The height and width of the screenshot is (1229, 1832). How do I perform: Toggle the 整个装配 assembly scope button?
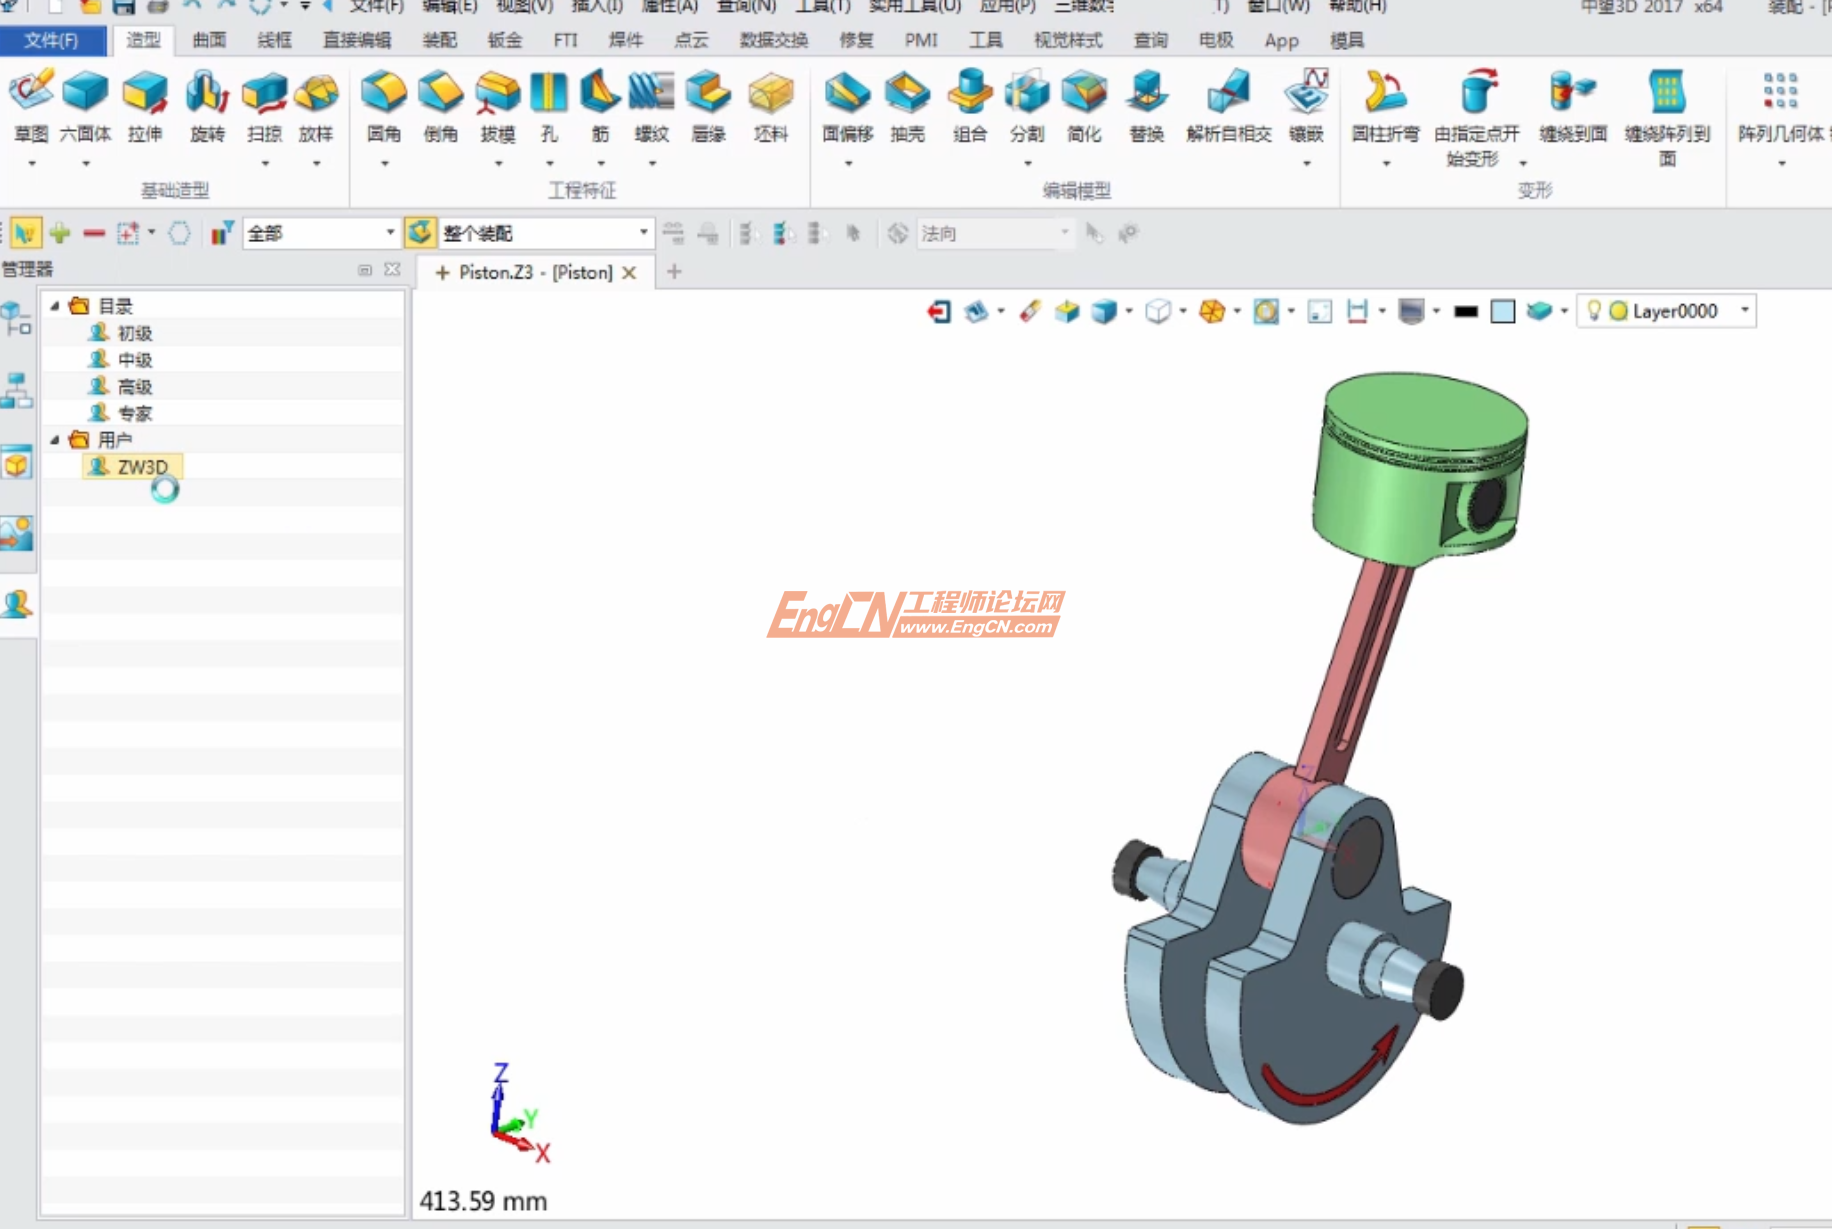(420, 233)
